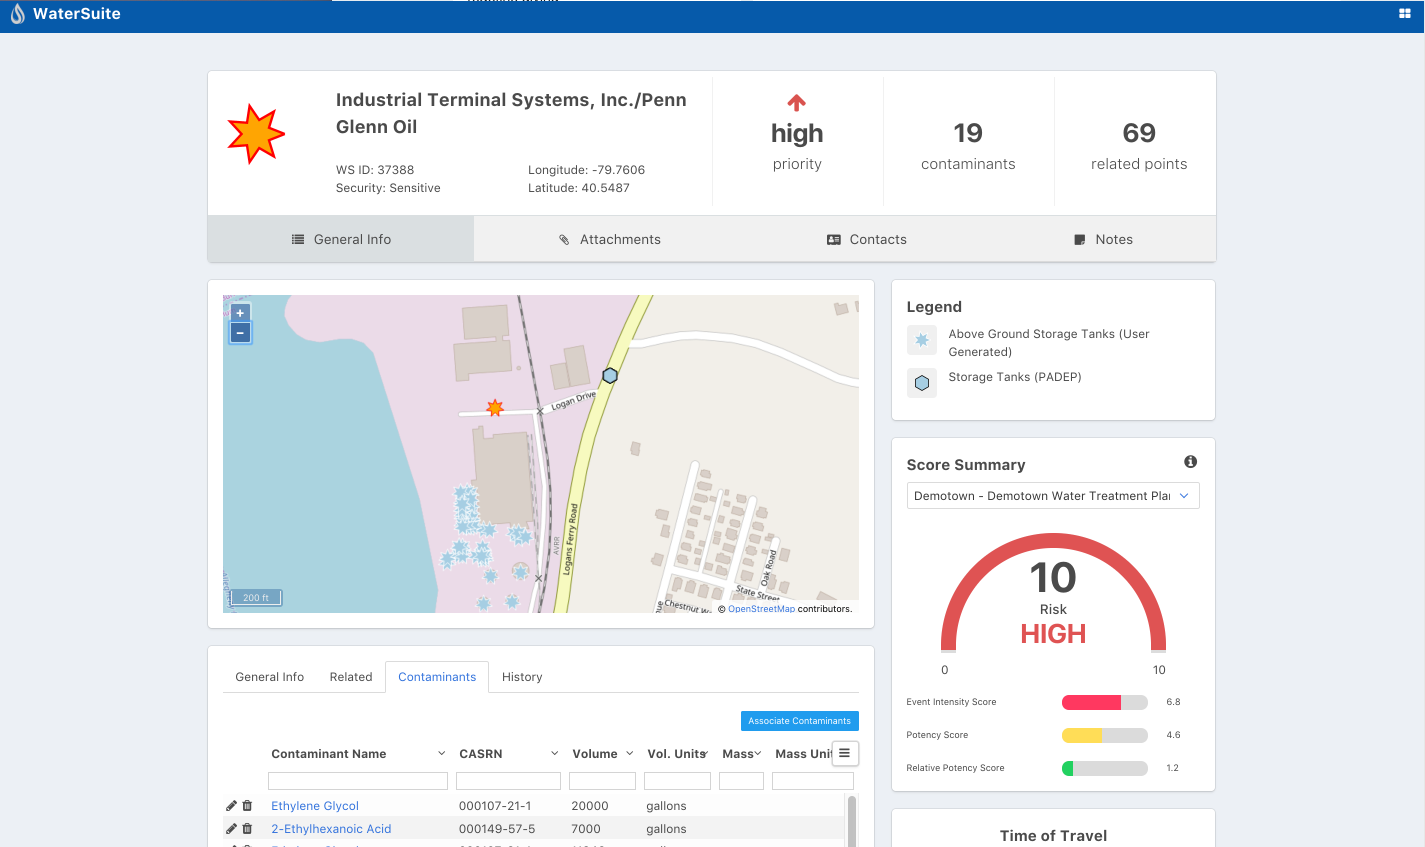The image size is (1425, 847).
Task: Click Above Ground Storage Tanks legend icon
Action: [922, 340]
